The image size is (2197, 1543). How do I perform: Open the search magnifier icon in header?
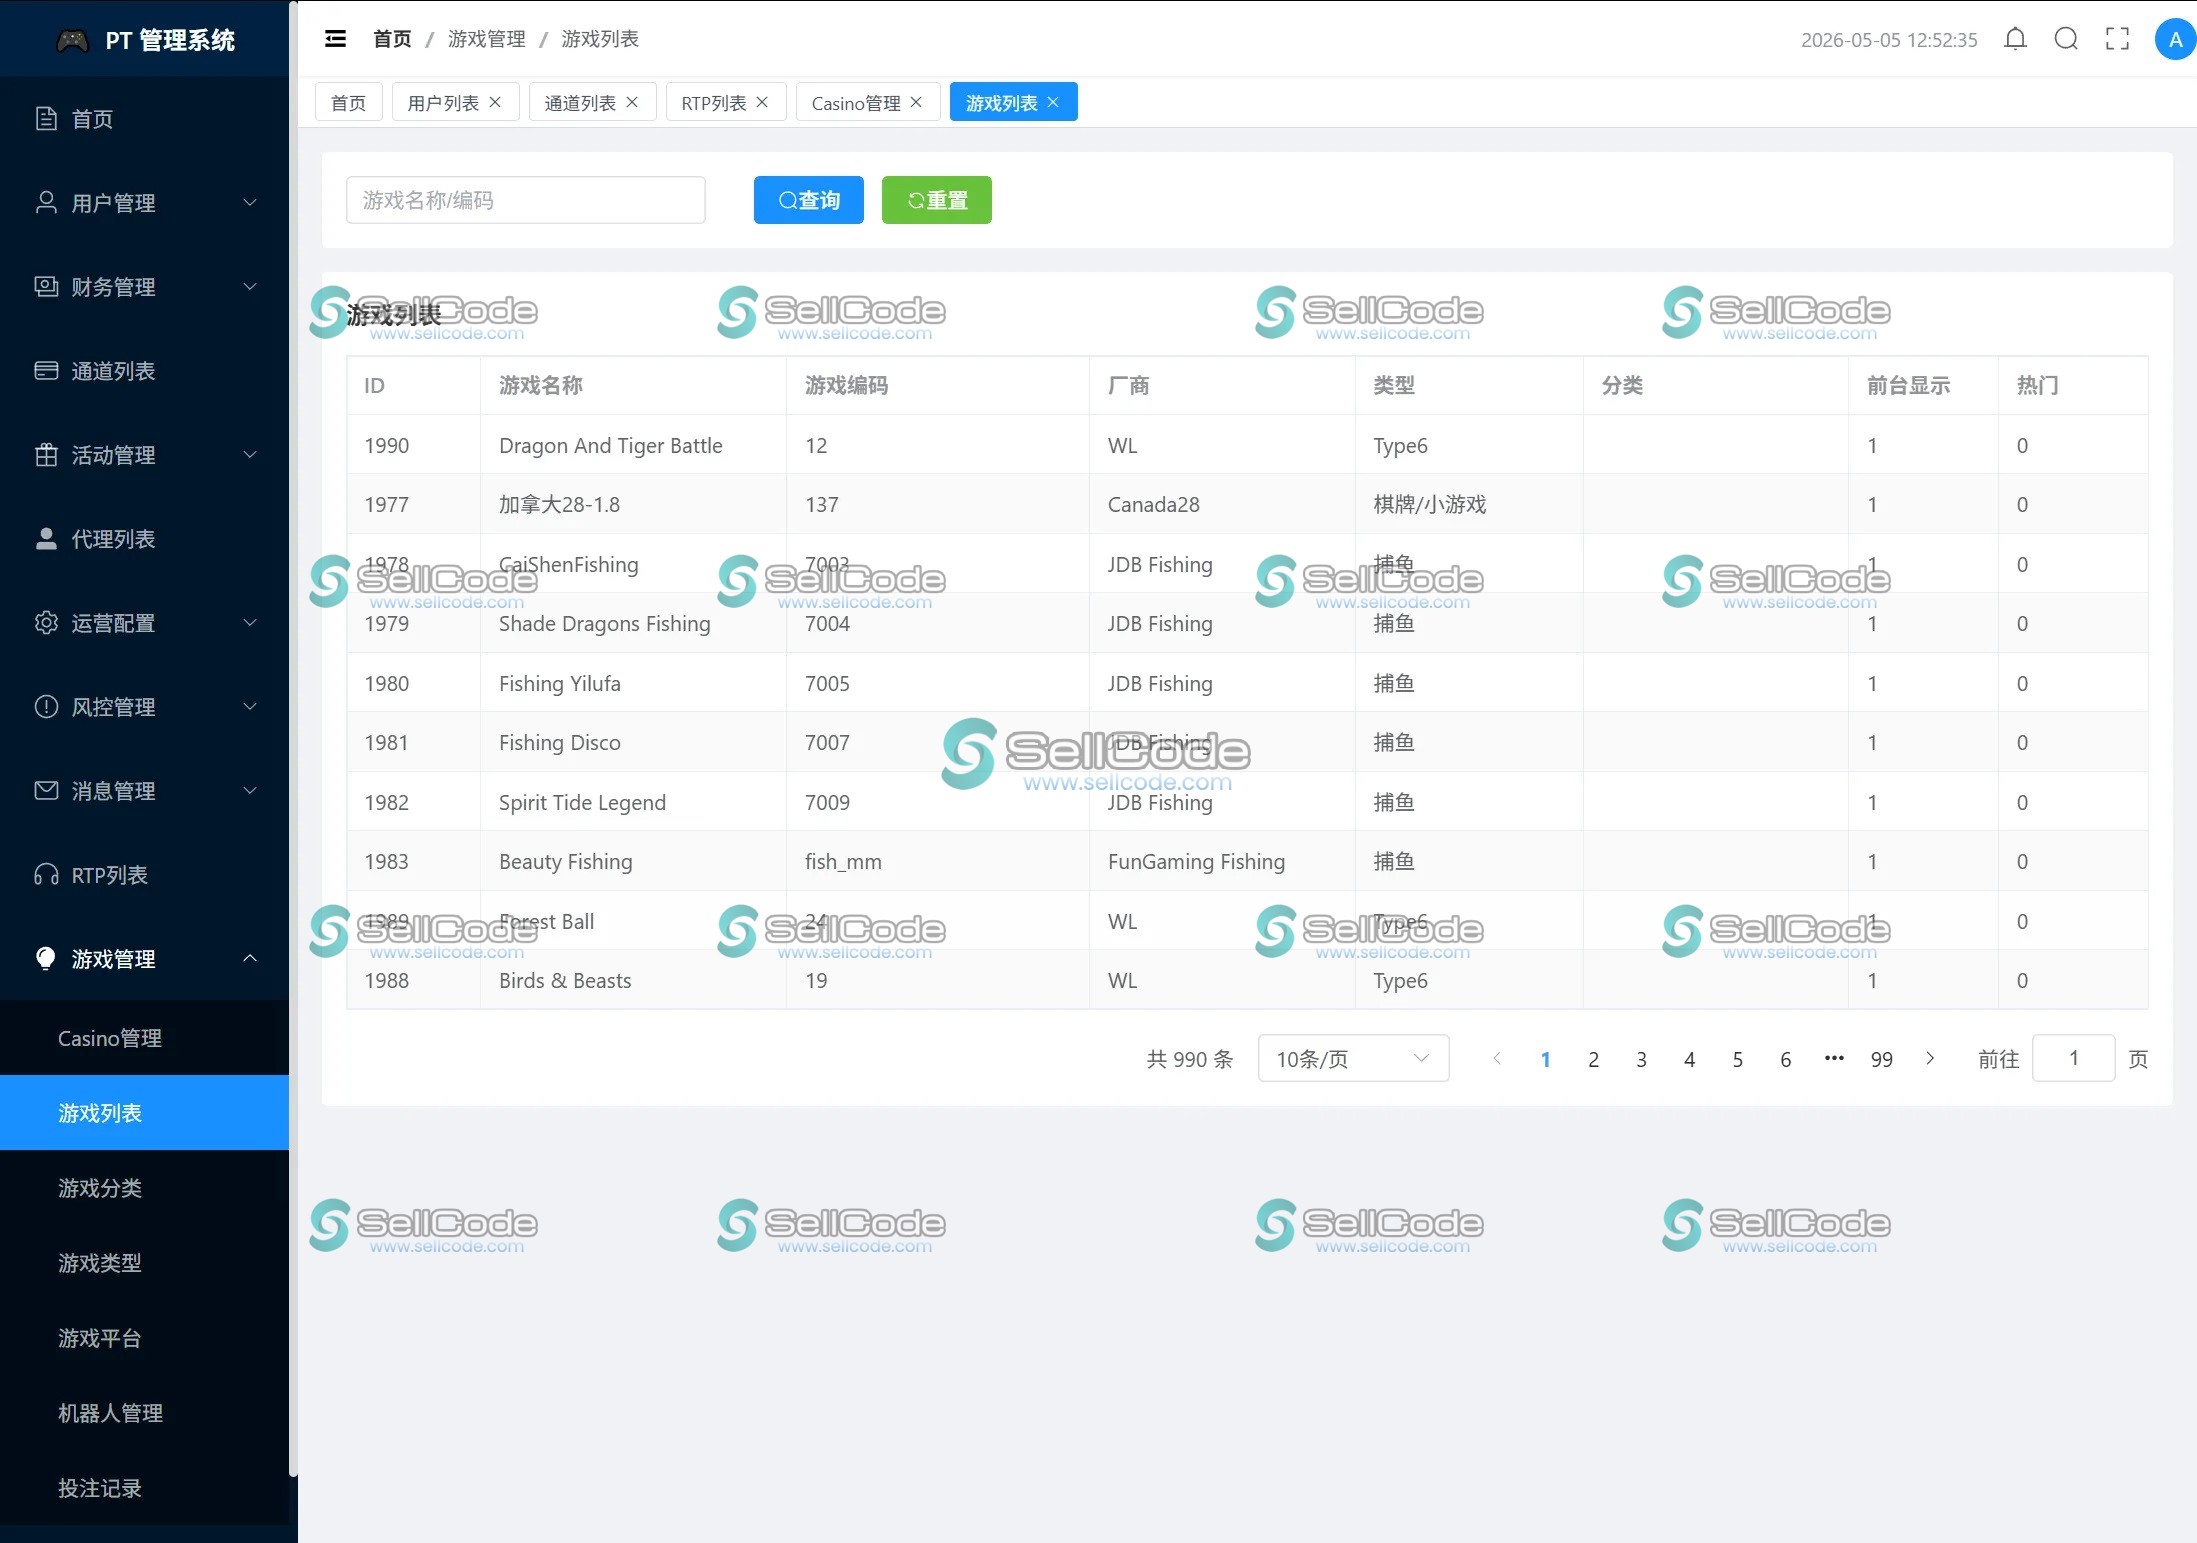(x=2066, y=39)
